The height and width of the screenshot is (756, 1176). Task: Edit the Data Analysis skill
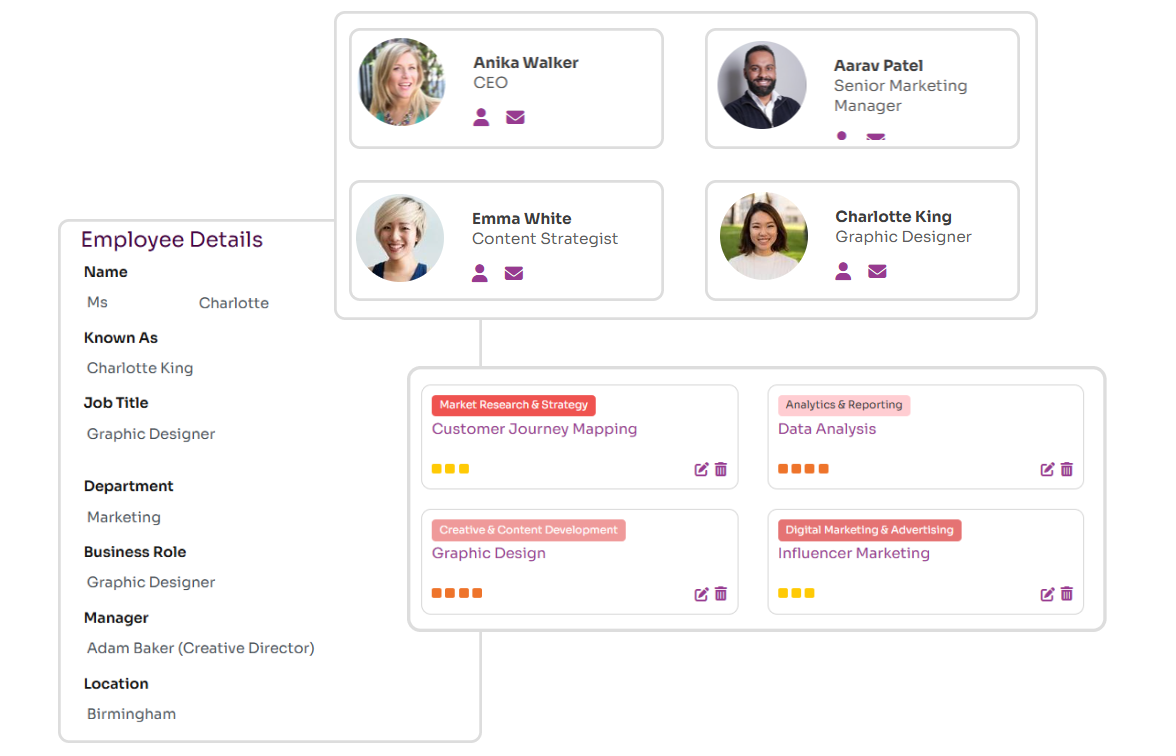pyautogui.click(x=1048, y=470)
